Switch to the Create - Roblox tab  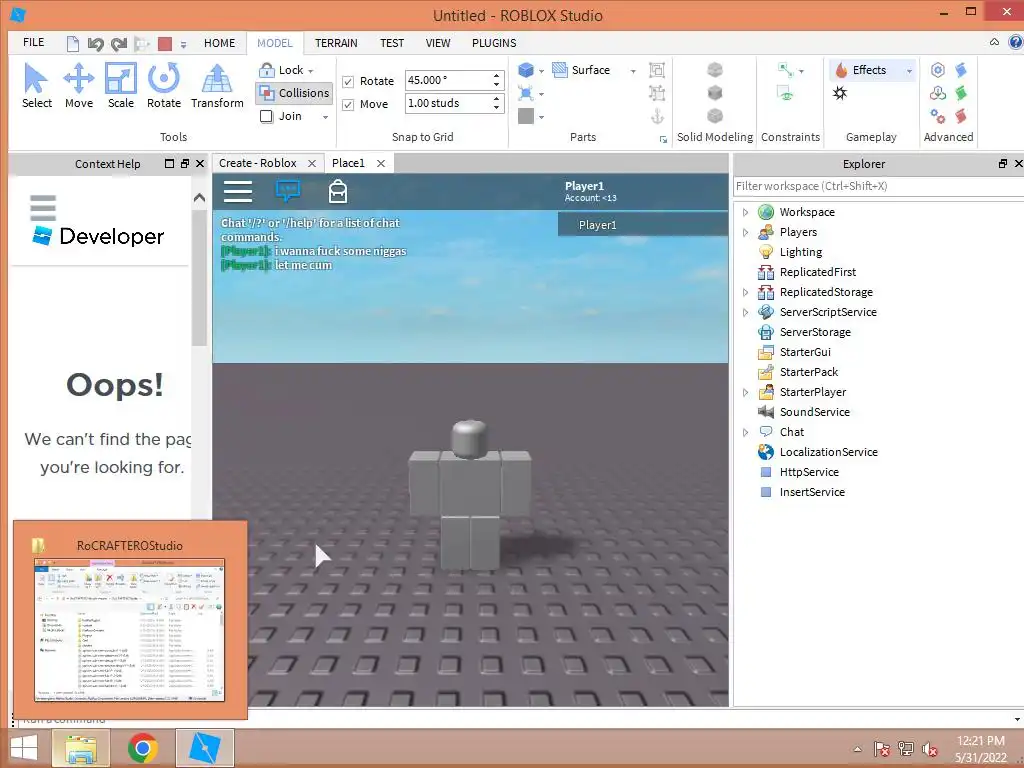tap(258, 163)
